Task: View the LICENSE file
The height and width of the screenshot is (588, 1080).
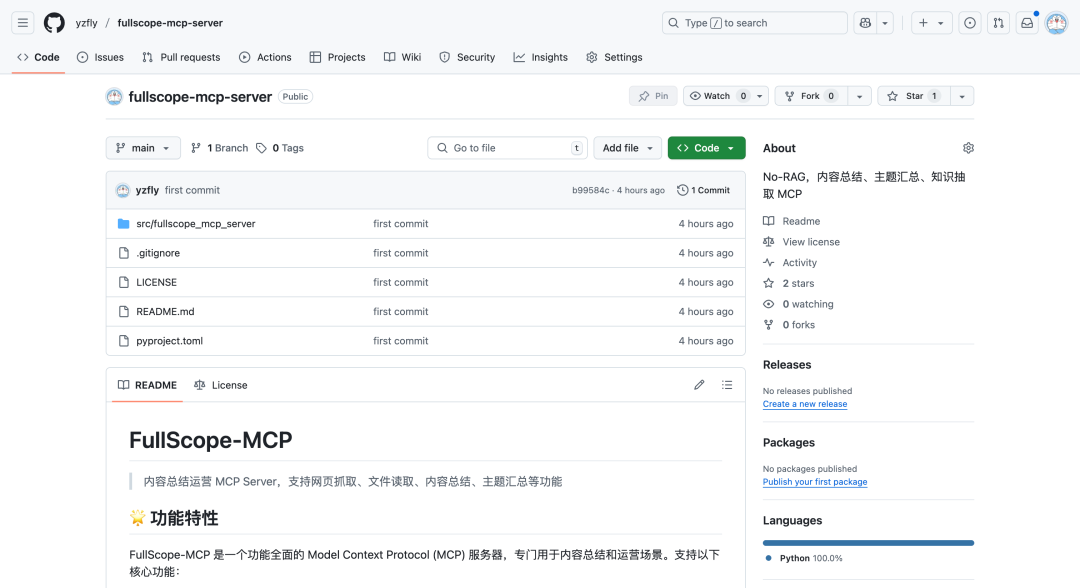Action: [156, 282]
